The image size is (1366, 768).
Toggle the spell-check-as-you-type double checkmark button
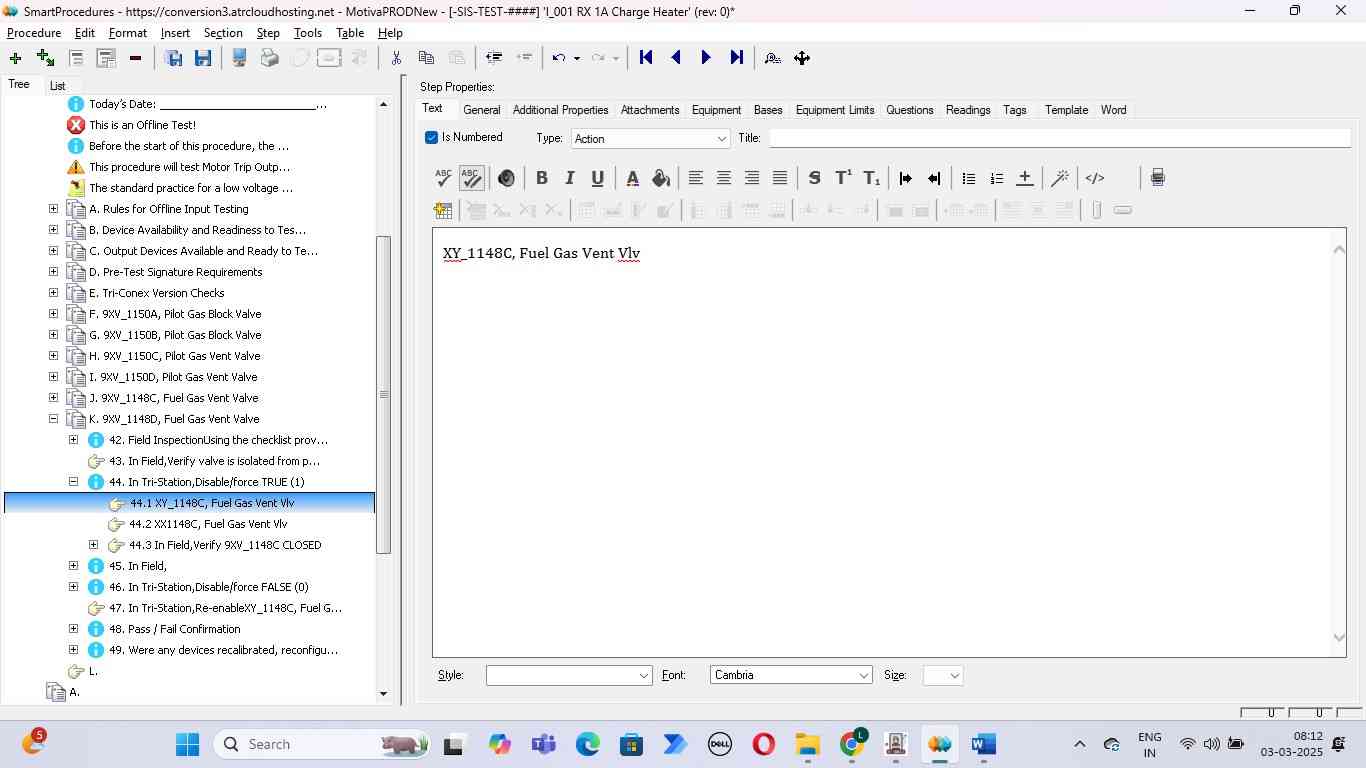coord(471,178)
